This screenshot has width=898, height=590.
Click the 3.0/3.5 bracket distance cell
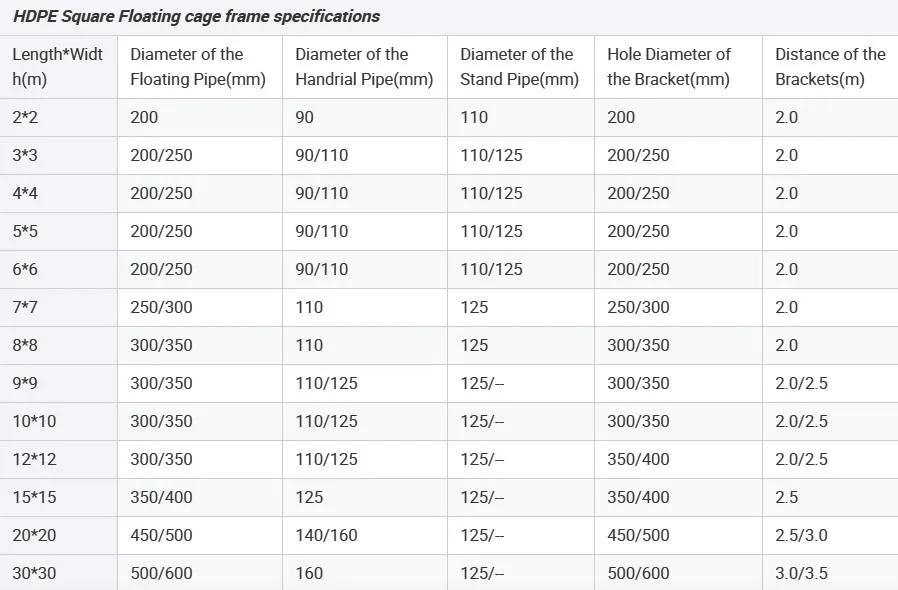[x=801, y=574]
